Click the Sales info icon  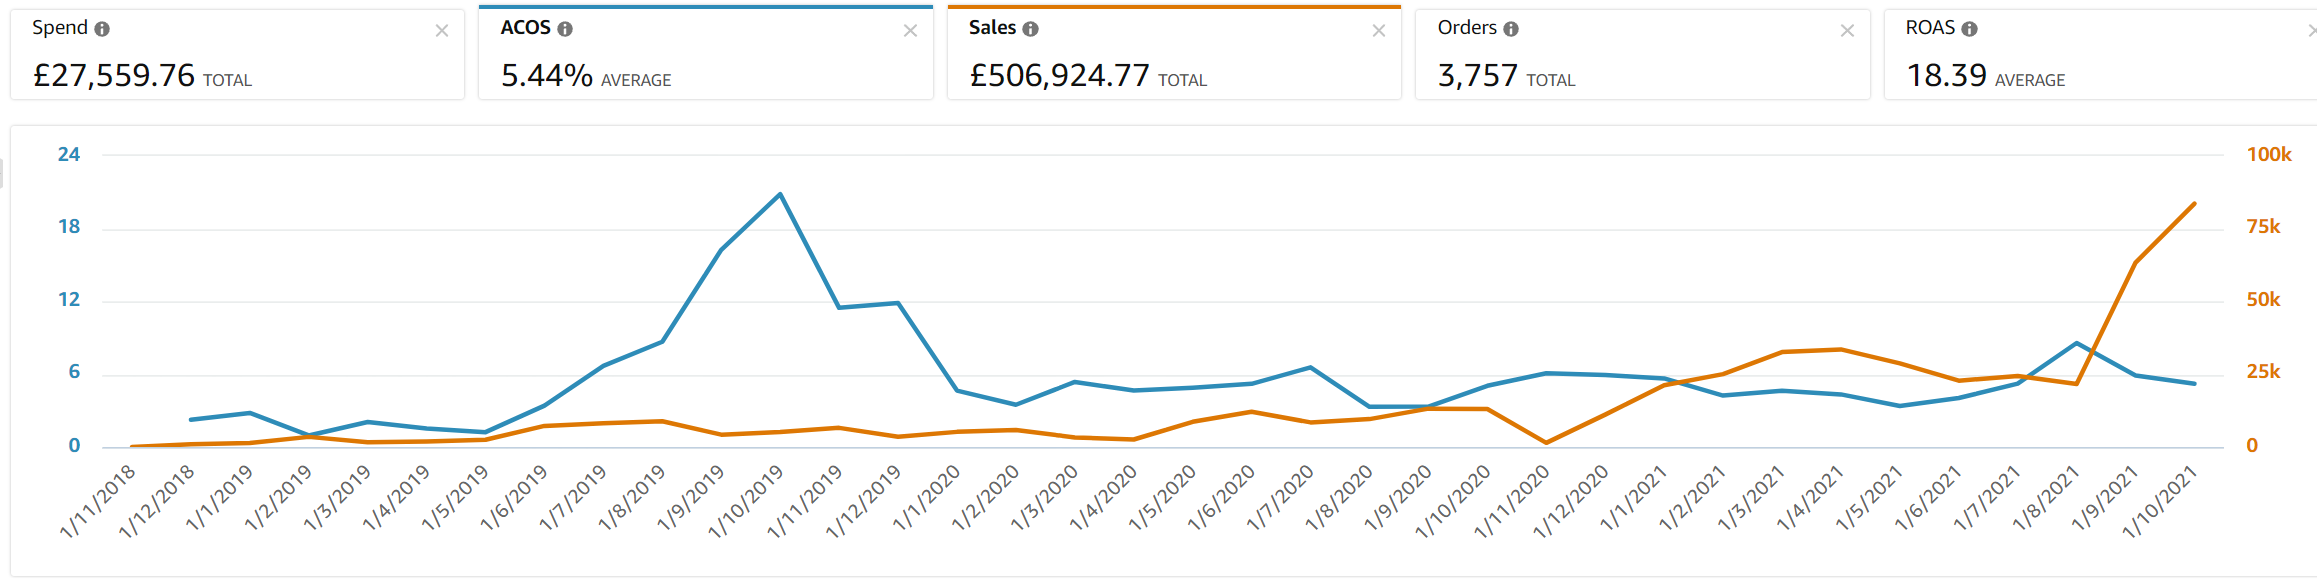pyautogui.click(x=1030, y=29)
